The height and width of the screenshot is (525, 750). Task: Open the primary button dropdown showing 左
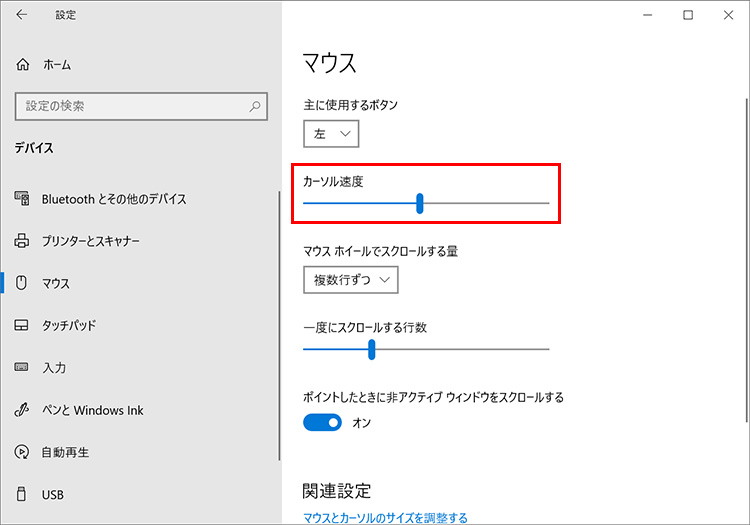[x=331, y=133]
